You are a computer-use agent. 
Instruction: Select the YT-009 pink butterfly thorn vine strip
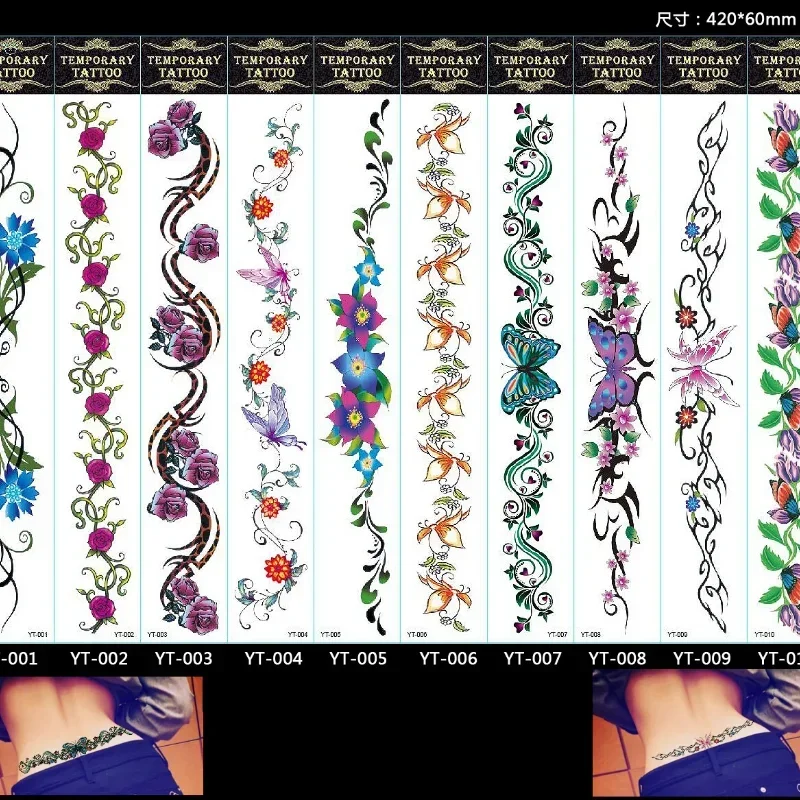click(x=704, y=367)
